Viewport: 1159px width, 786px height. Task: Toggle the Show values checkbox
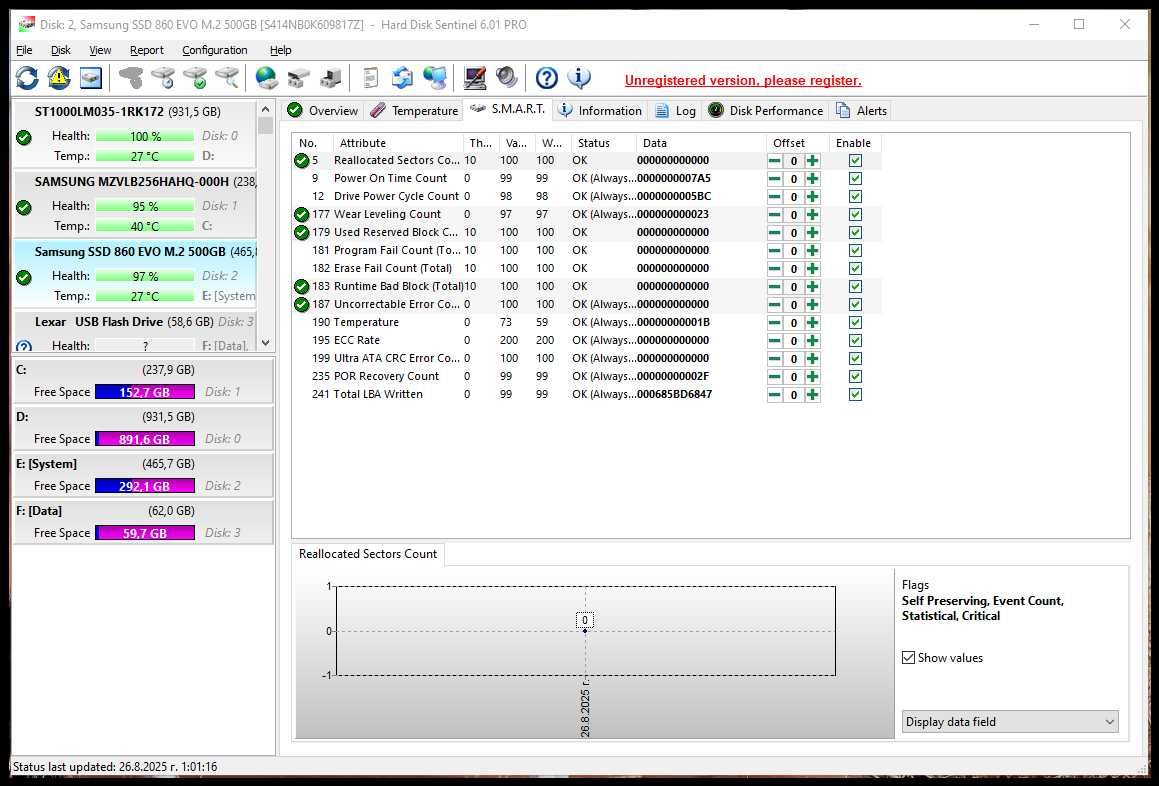click(908, 657)
